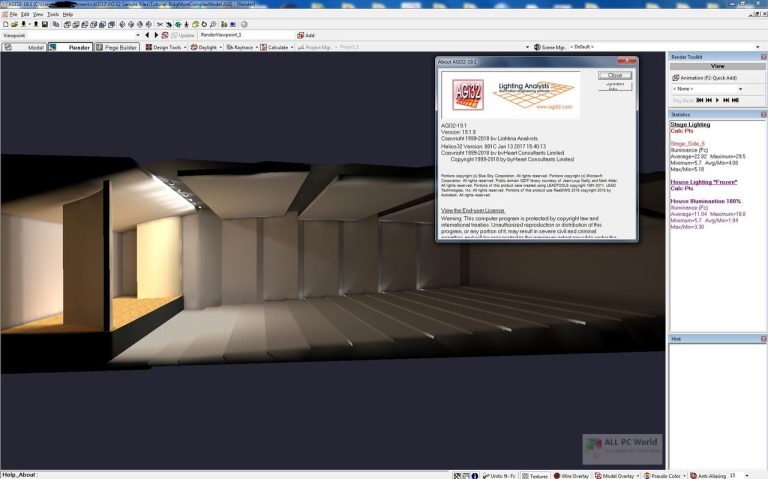Click the button below Close in About dialog
Viewport: 768px width, 479px height.
click(615, 86)
